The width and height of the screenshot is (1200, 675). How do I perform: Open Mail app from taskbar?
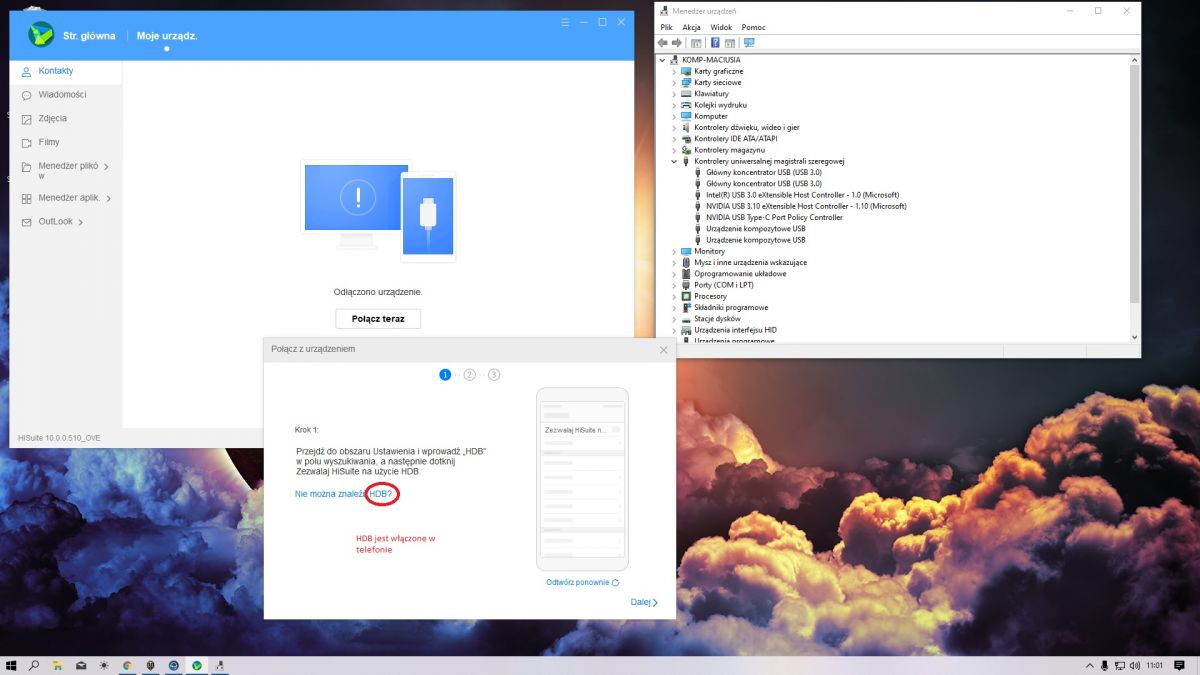[81, 664]
